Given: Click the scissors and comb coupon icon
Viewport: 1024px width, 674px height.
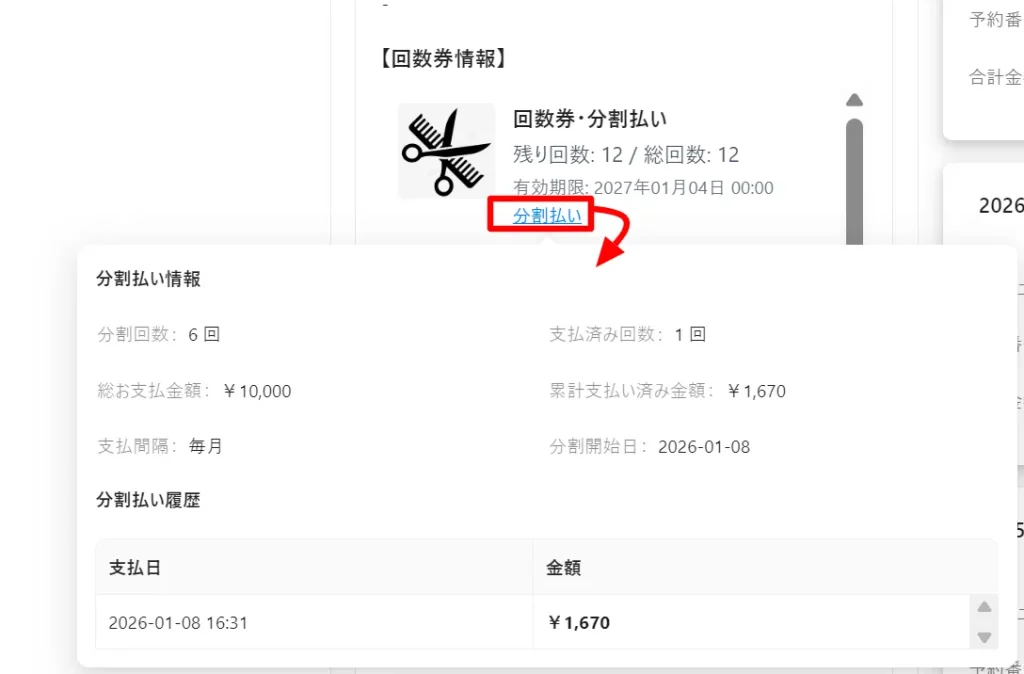Looking at the screenshot, I should 447,151.
